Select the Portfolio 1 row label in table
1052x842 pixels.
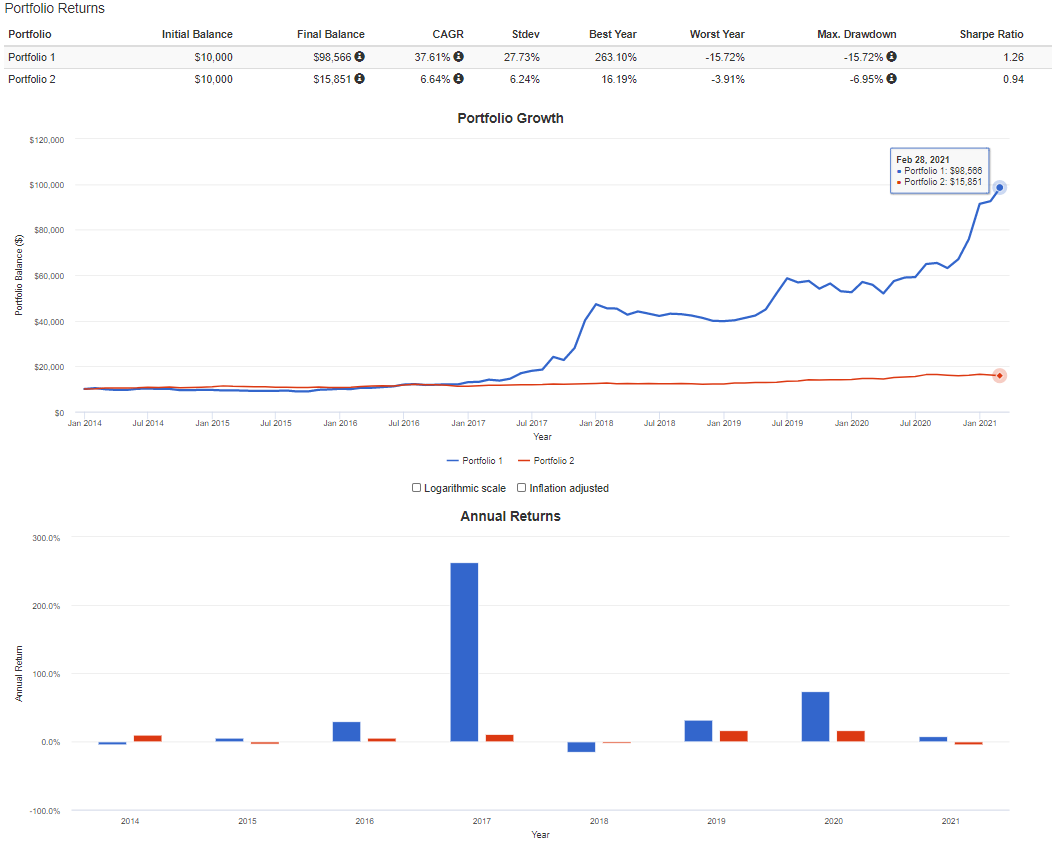(x=32, y=57)
